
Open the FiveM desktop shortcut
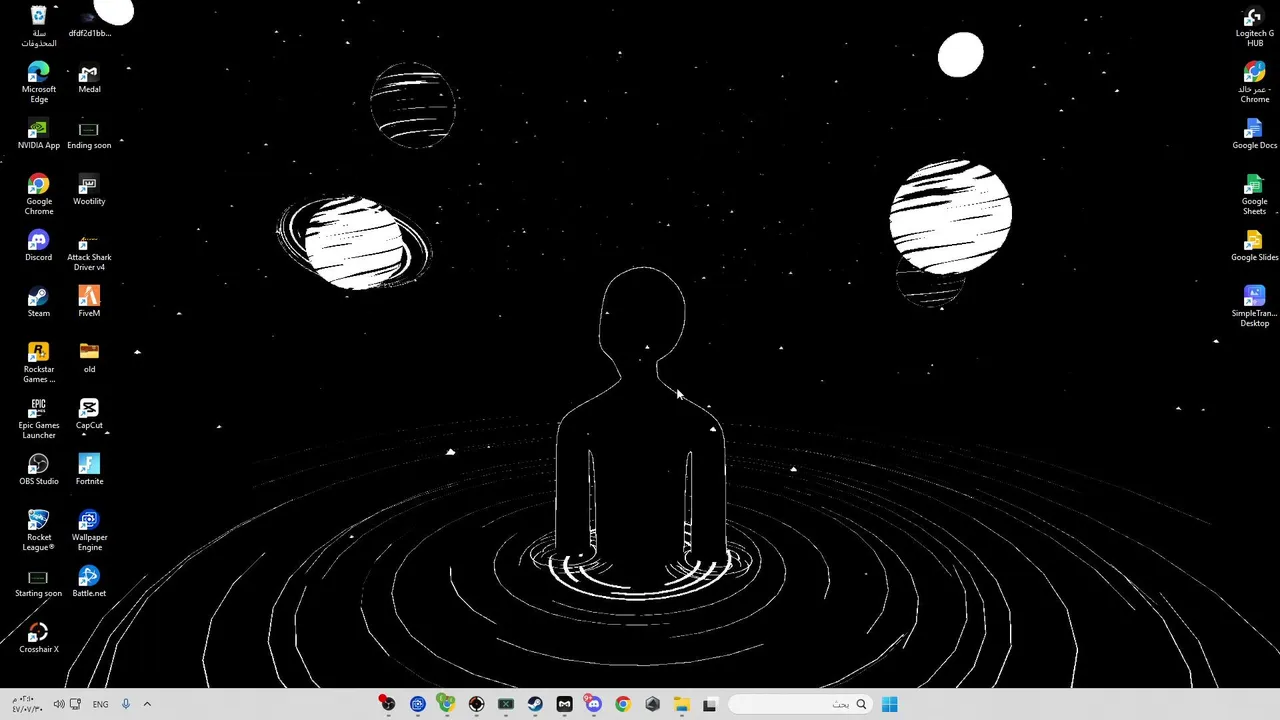point(89,303)
